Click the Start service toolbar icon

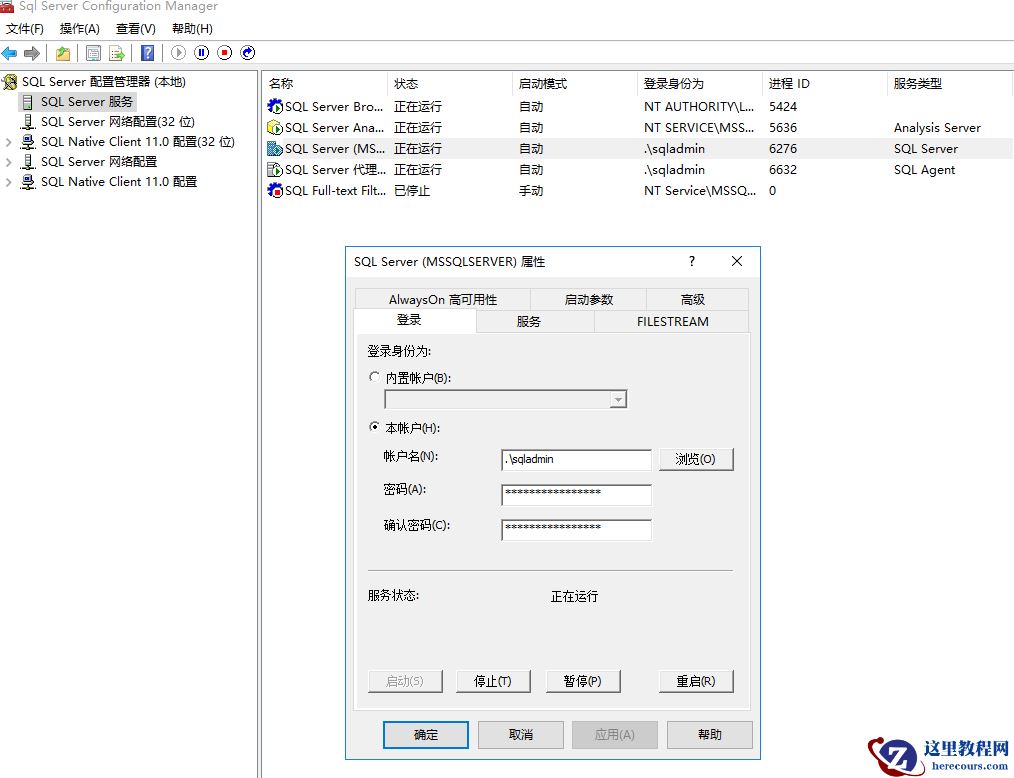pos(177,53)
